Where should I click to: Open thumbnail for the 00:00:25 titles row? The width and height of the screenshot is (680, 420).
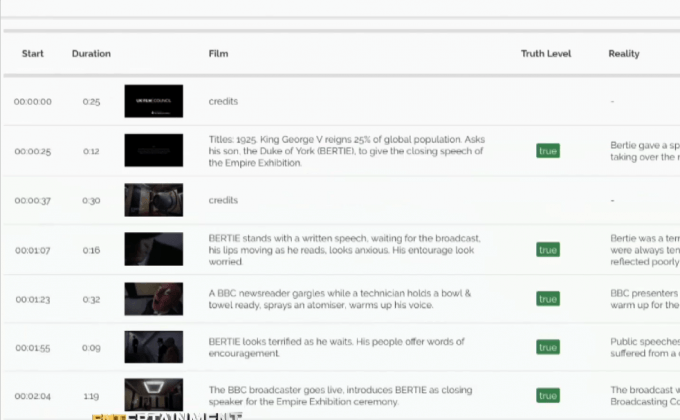click(x=154, y=150)
